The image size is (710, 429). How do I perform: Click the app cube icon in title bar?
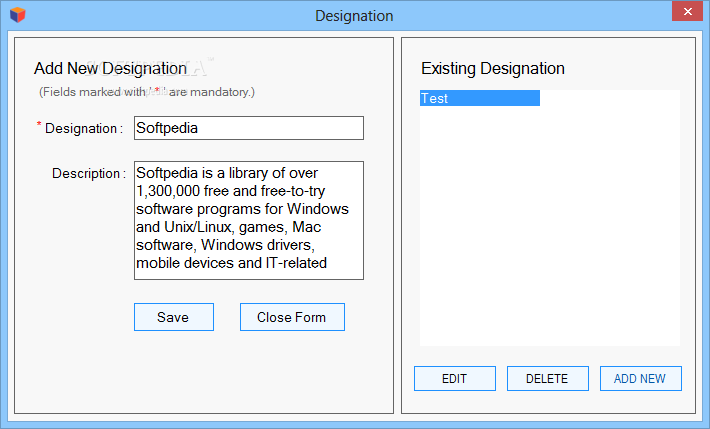[18, 14]
